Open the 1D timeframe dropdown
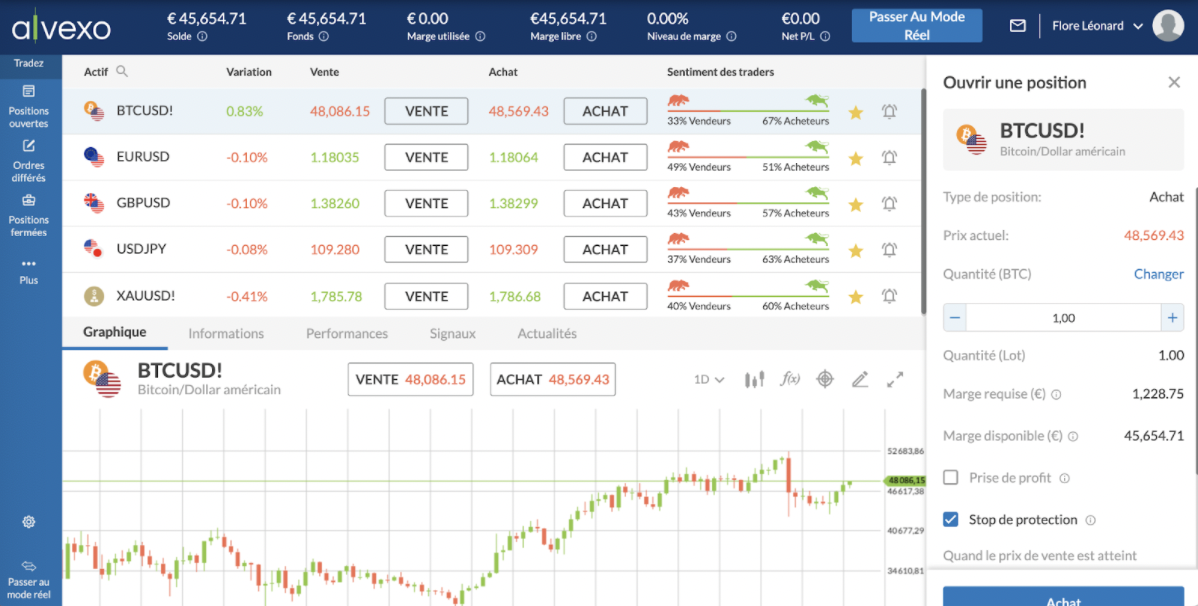This screenshot has height=606, width=1198. (709, 380)
